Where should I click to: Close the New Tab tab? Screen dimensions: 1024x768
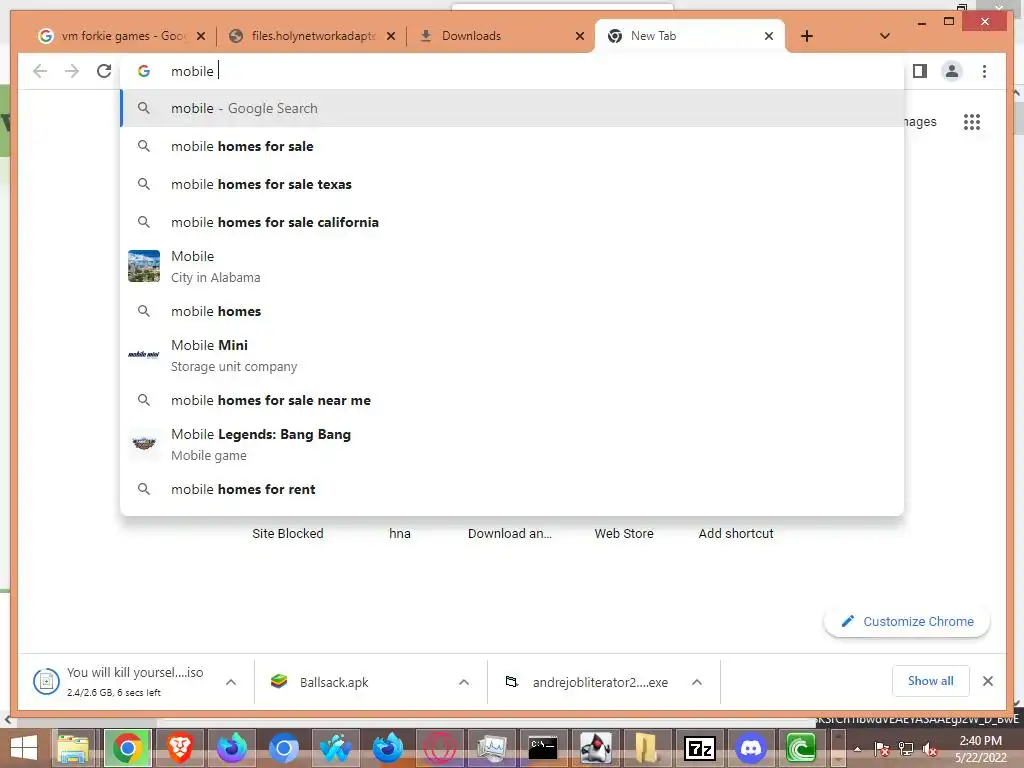[x=769, y=36]
